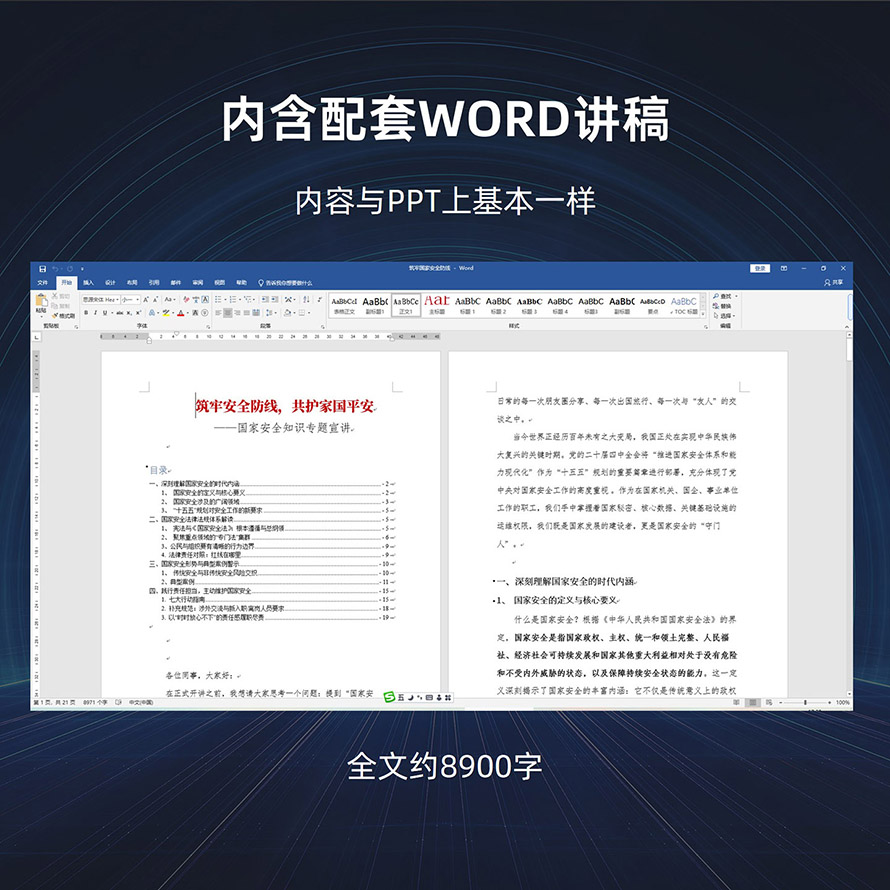The height and width of the screenshot is (890, 890).
Task: Click the Sign in button in title bar
Action: (x=760, y=269)
